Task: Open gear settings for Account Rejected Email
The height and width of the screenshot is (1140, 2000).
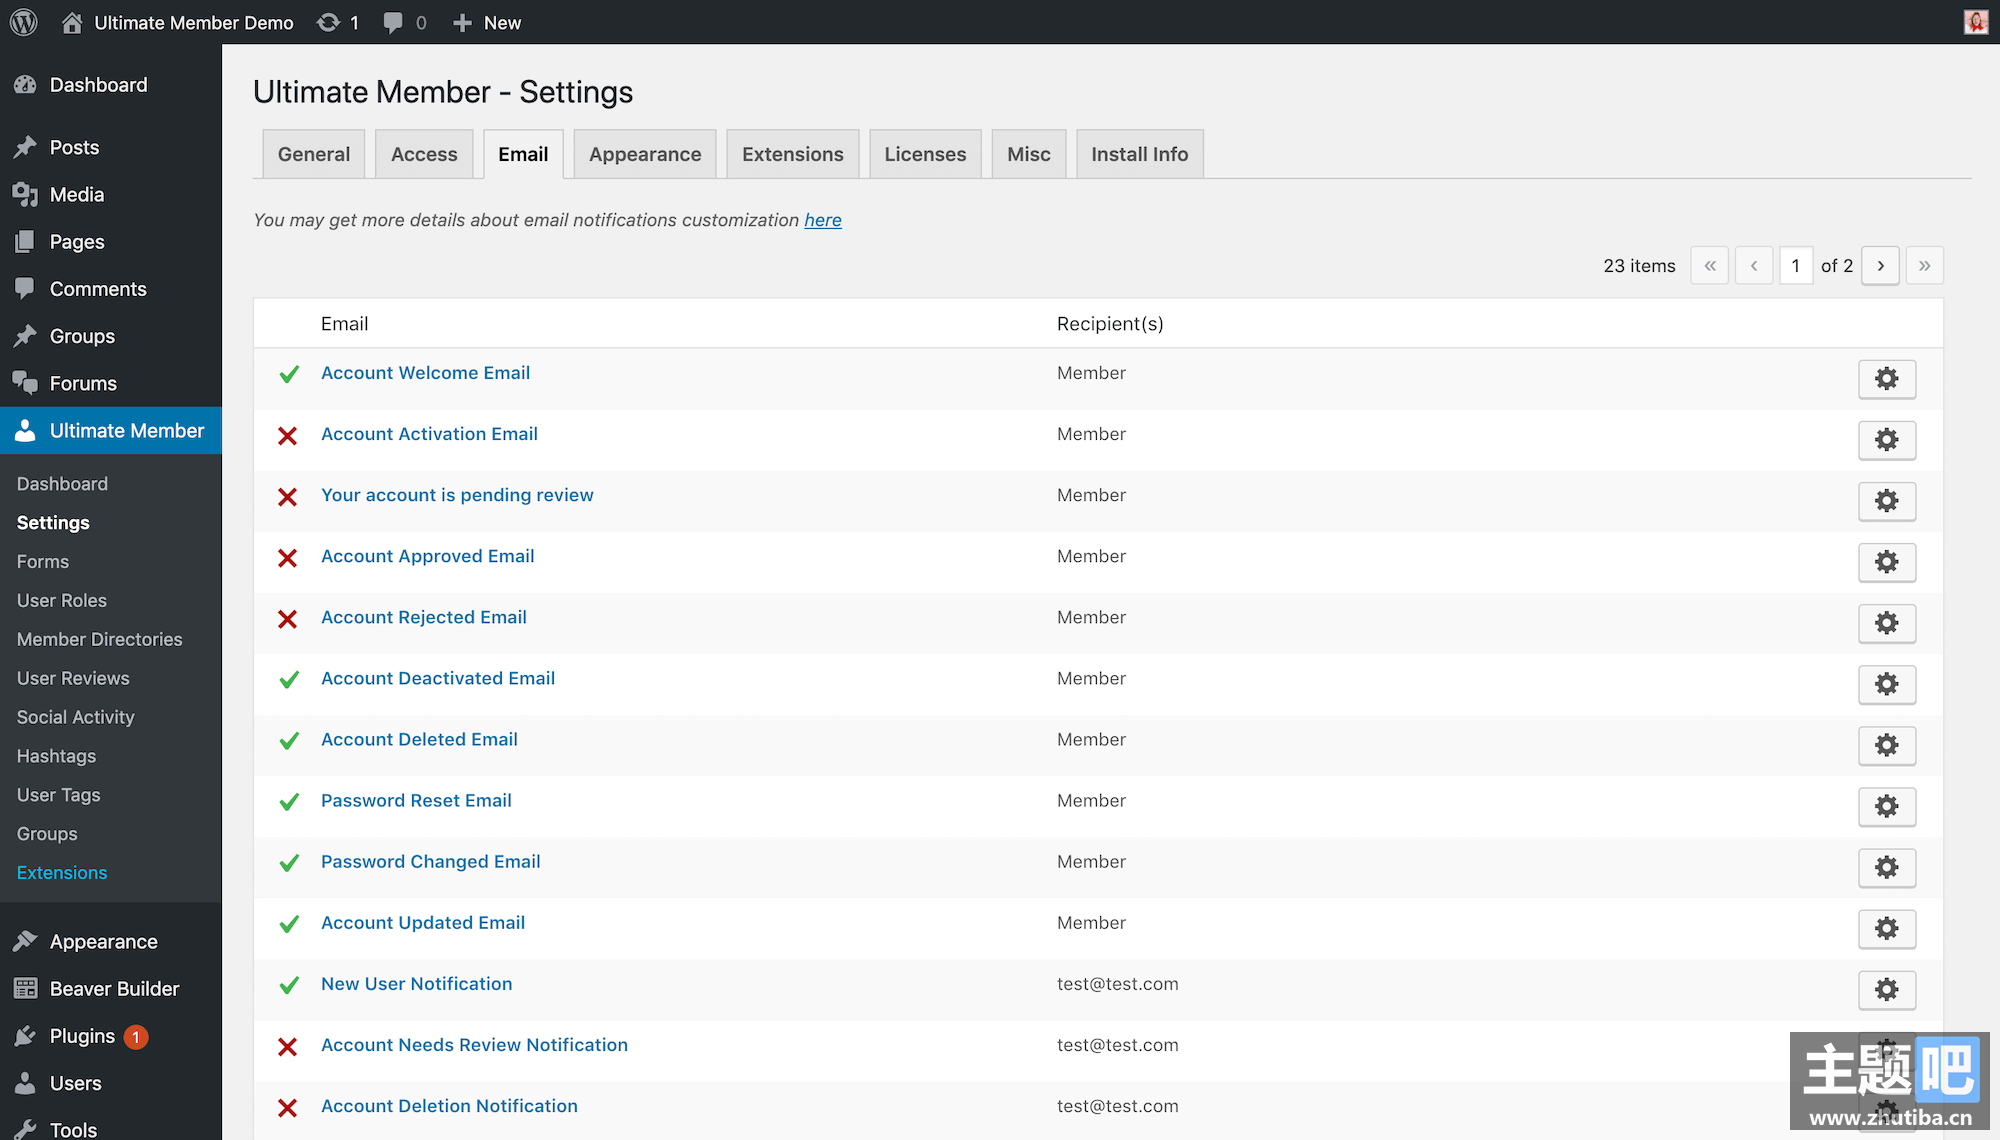Action: tap(1887, 623)
